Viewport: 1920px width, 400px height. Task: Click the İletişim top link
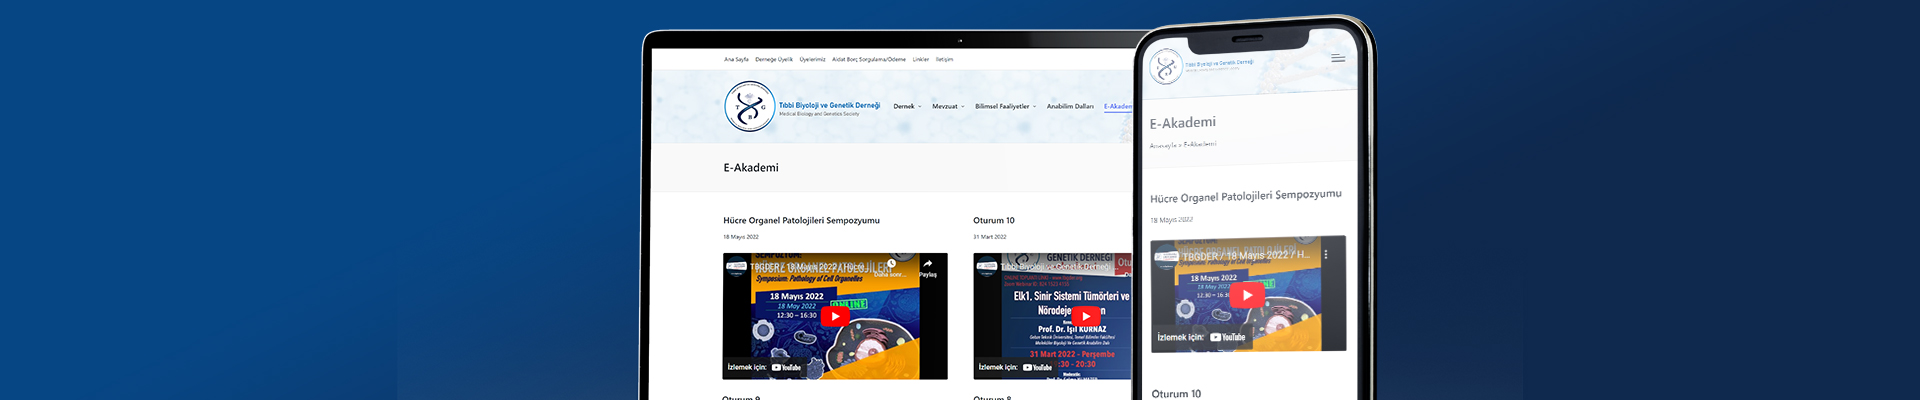[944, 59]
